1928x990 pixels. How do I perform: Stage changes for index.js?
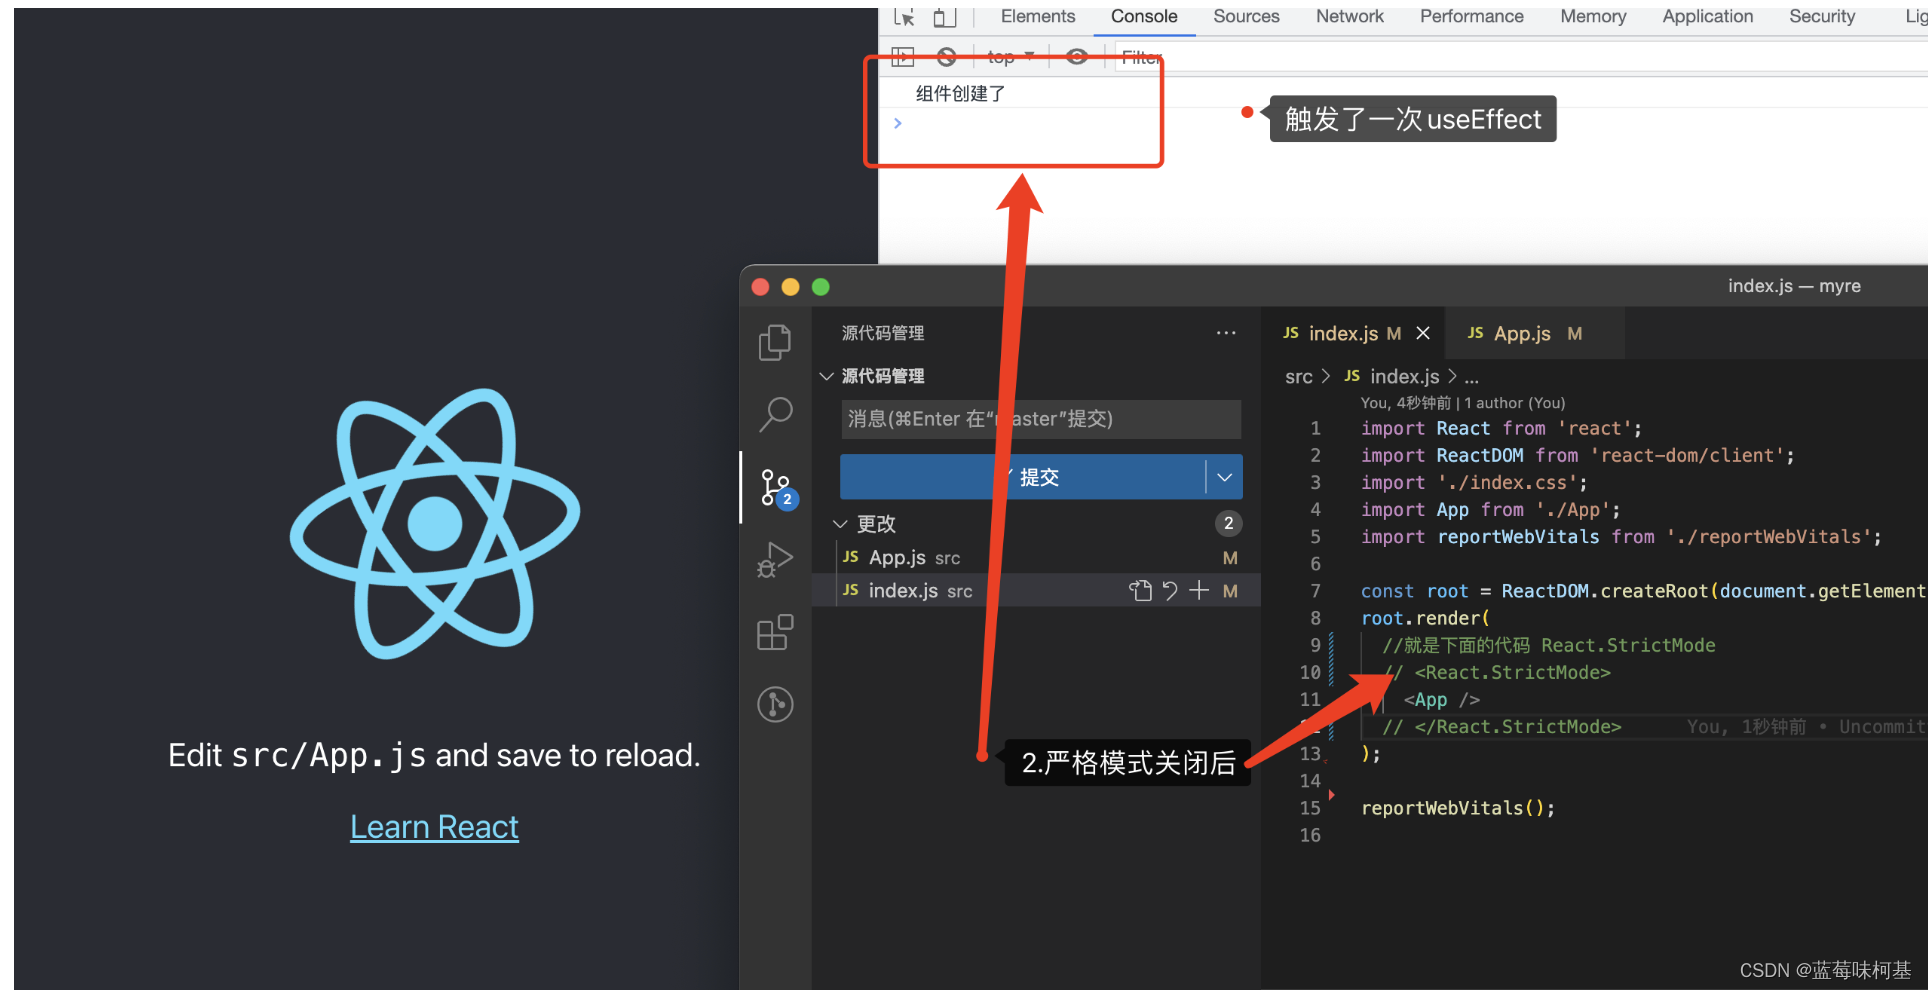[1199, 591]
